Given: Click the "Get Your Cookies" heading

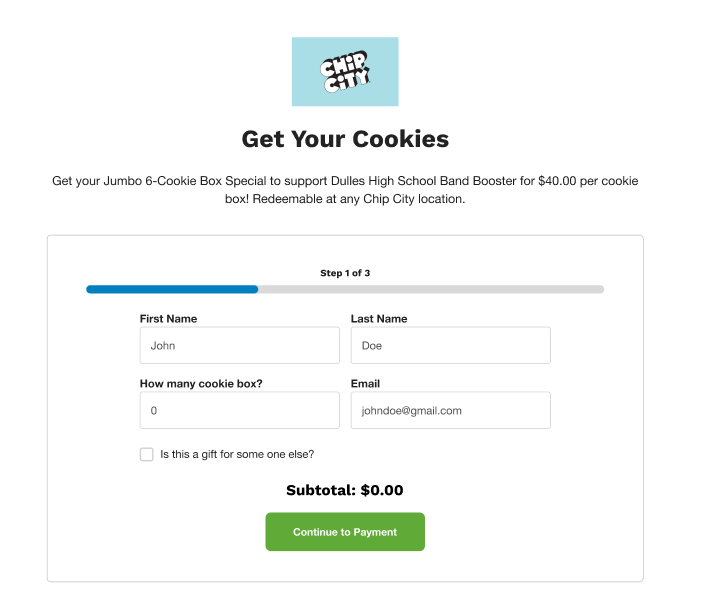Looking at the screenshot, I should [x=345, y=139].
